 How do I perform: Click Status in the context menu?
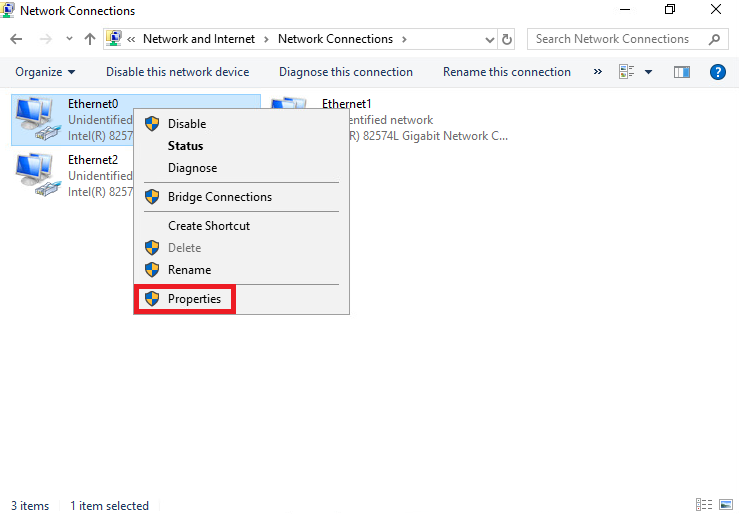coord(185,146)
